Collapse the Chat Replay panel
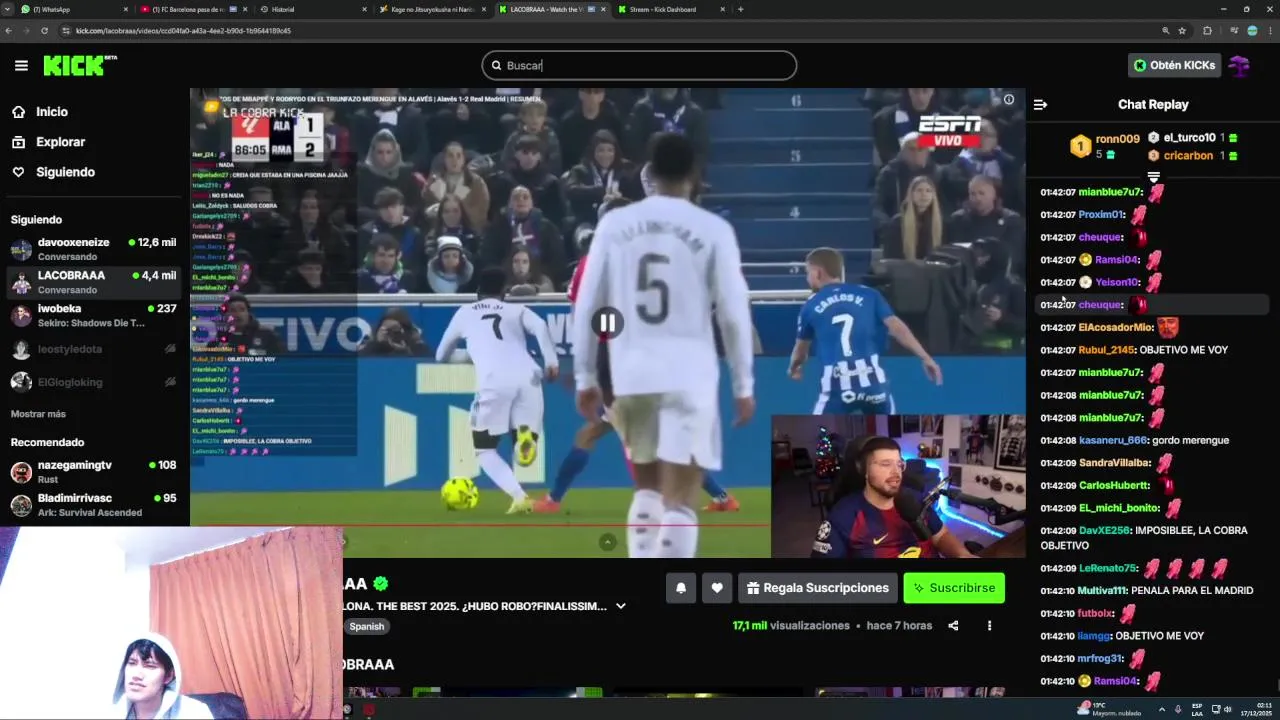The width and height of the screenshot is (1280, 720). 1040,104
